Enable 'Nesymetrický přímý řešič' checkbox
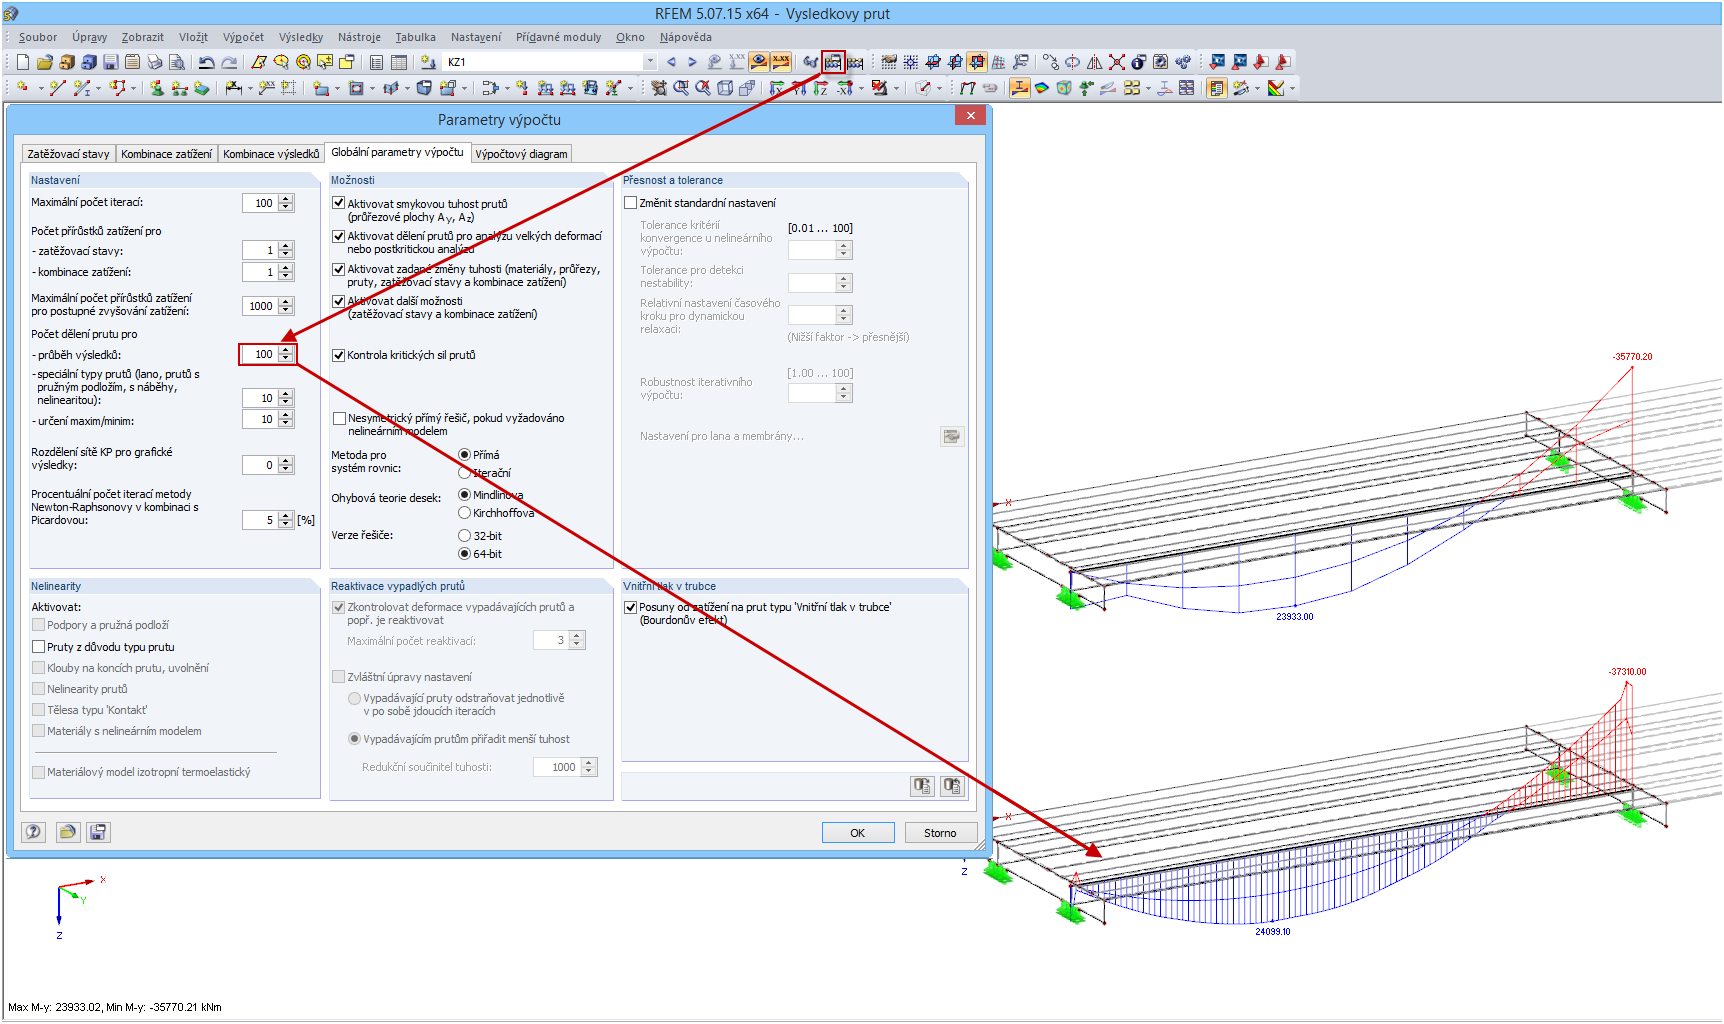Viewport: 1724px width, 1024px height. pos(339,418)
